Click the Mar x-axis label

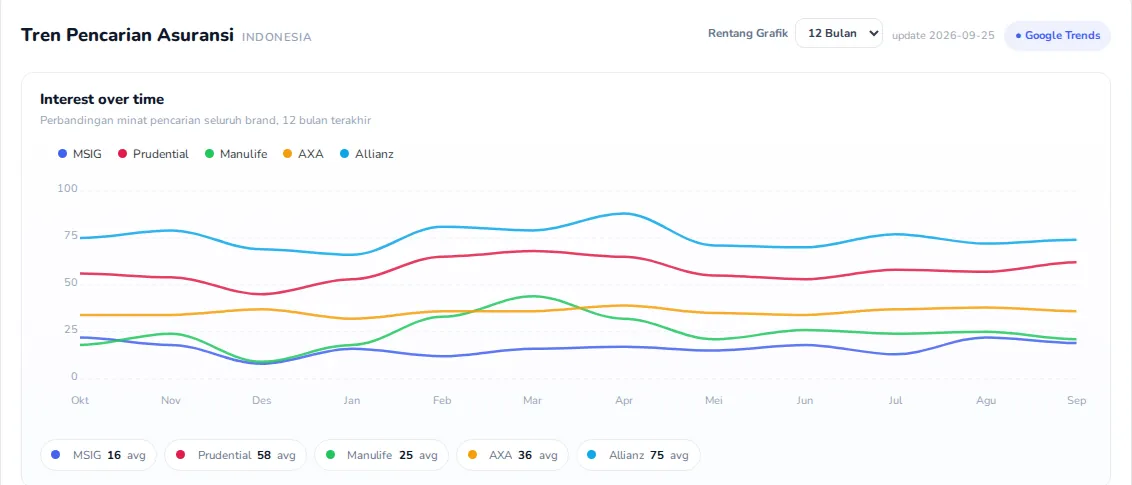533,401
